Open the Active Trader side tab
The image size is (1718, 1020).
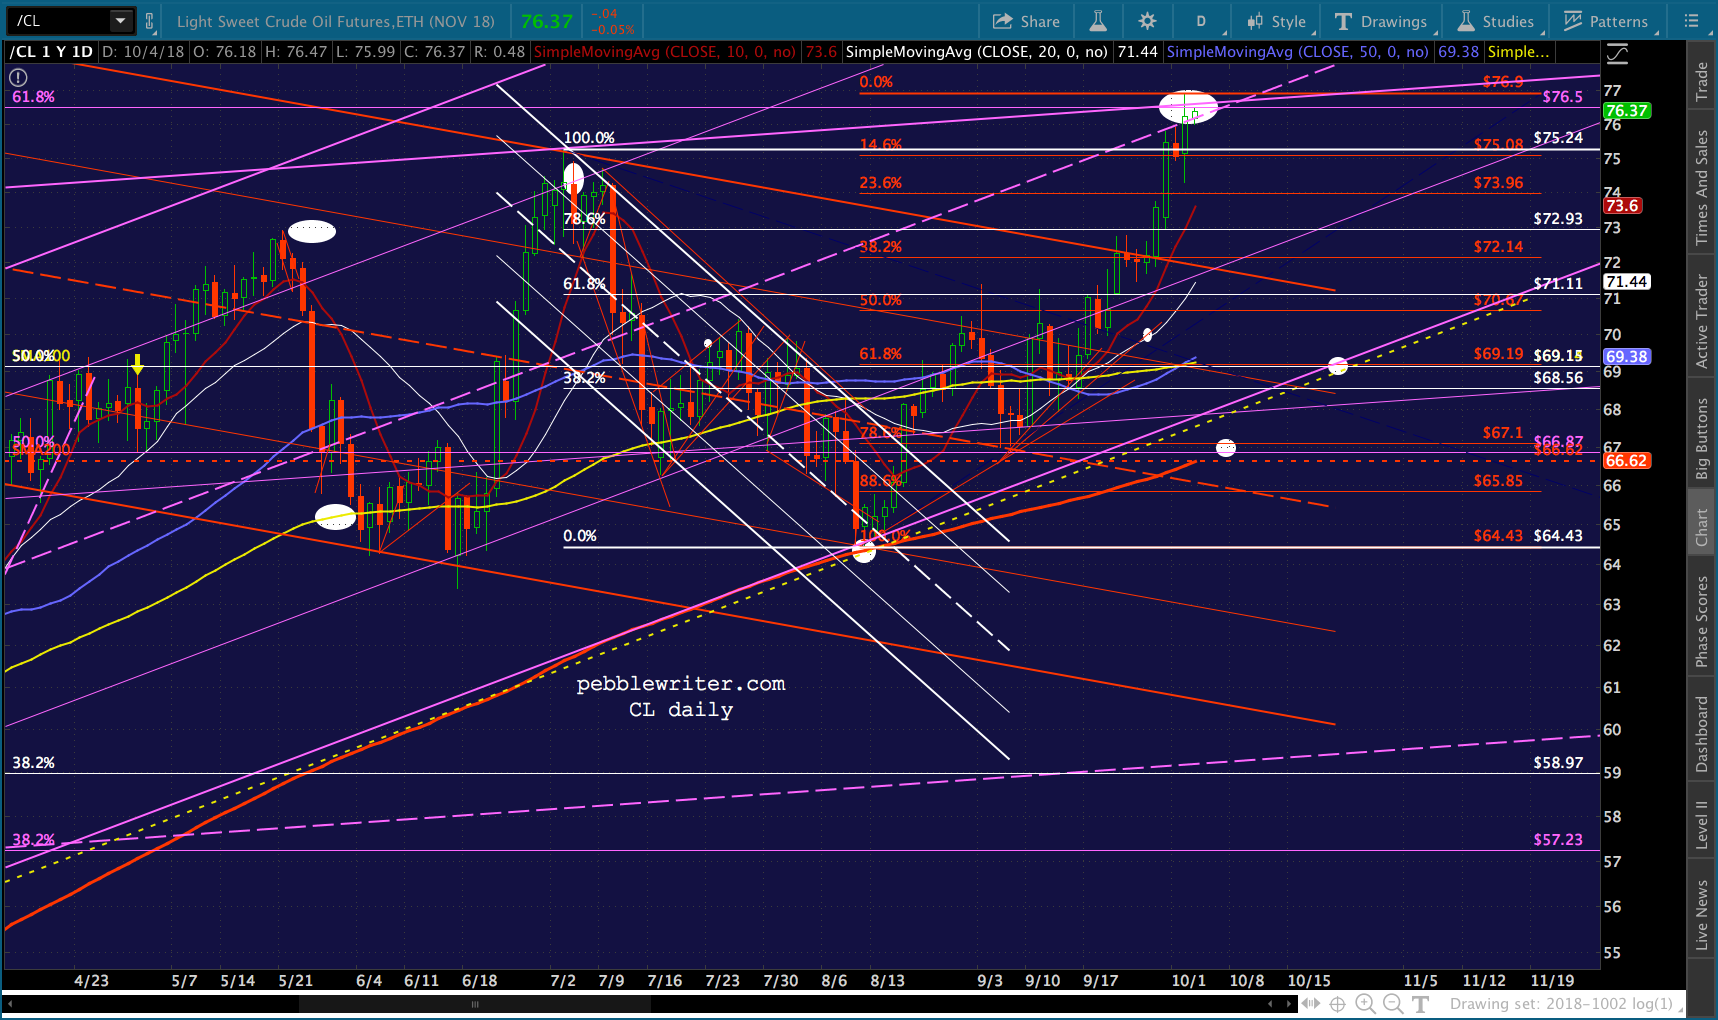pos(1702,321)
